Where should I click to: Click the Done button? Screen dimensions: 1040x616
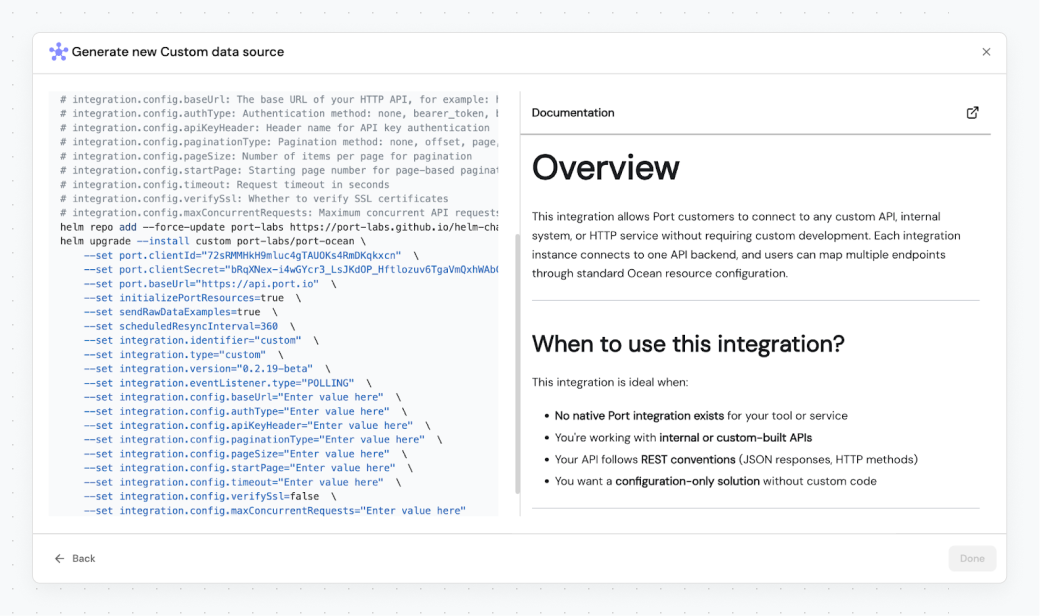click(x=972, y=558)
